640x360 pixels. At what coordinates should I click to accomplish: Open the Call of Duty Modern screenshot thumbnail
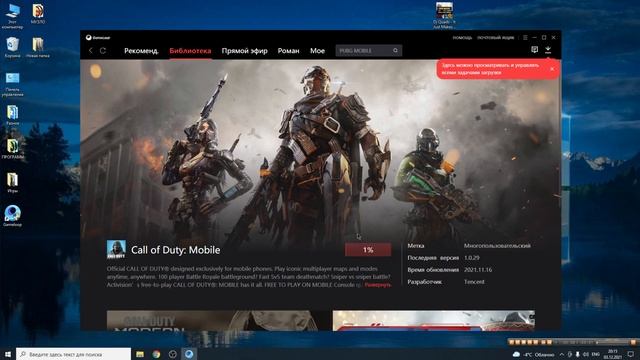coord(218,320)
